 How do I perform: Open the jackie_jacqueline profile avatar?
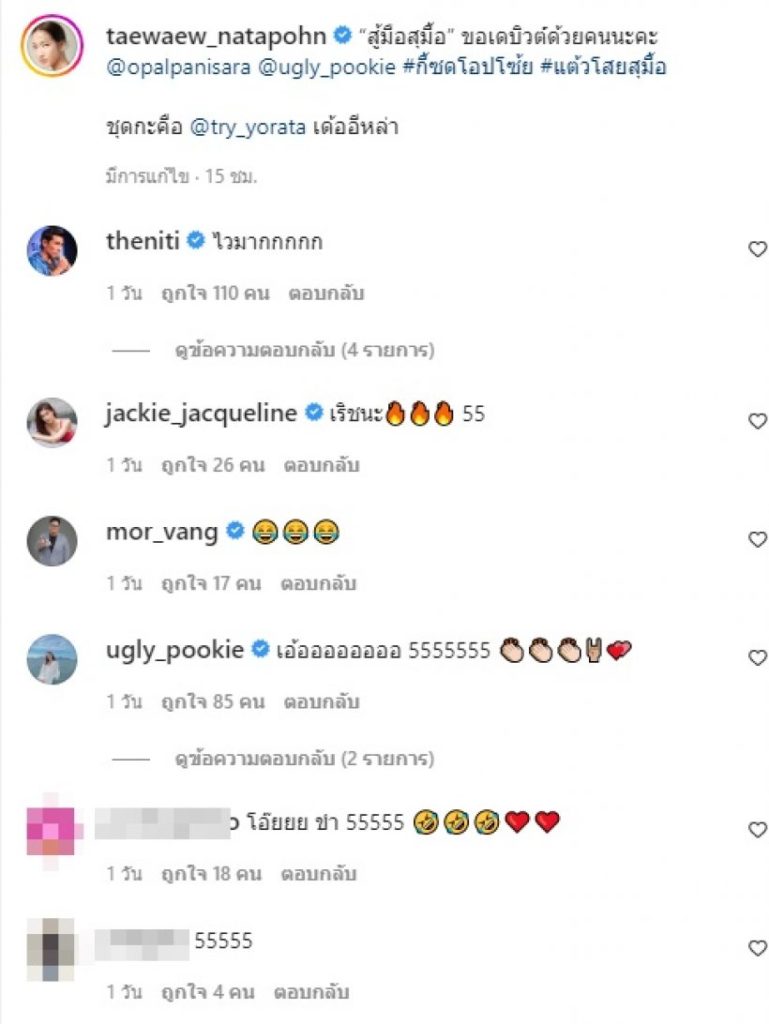[x=52, y=423]
